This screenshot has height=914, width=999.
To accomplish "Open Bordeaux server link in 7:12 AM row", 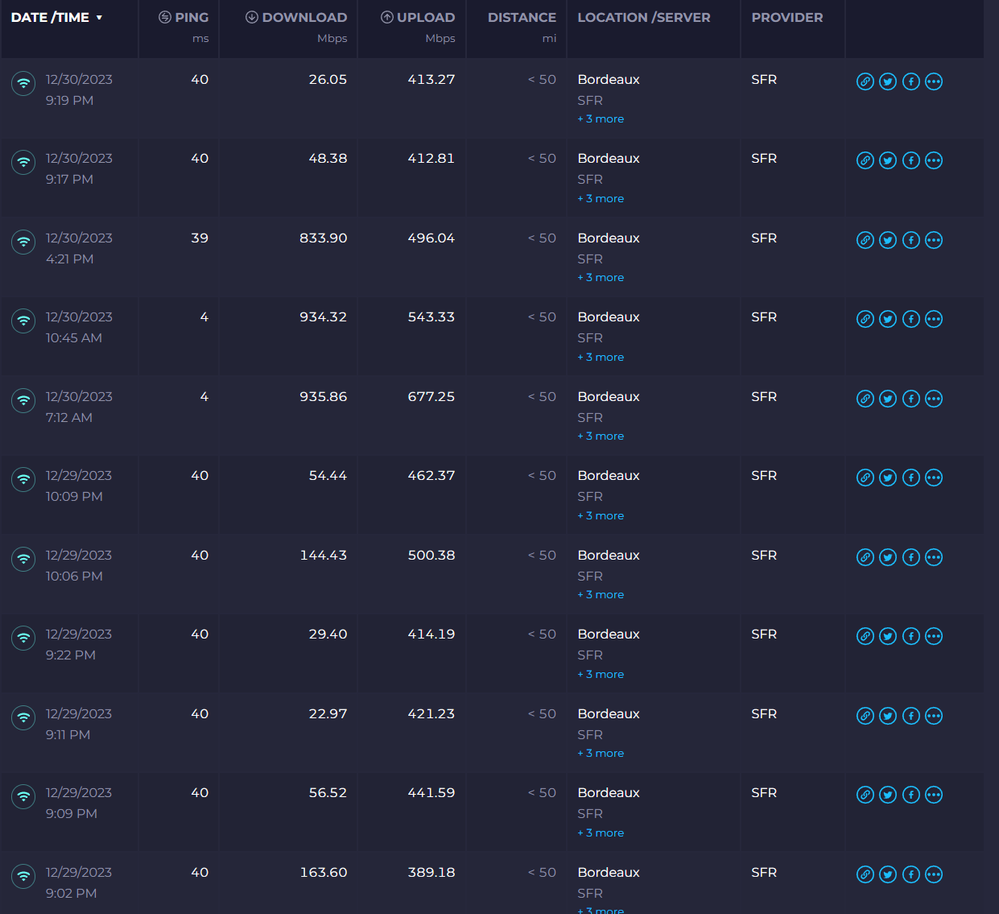I will pyautogui.click(x=608, y=397).
